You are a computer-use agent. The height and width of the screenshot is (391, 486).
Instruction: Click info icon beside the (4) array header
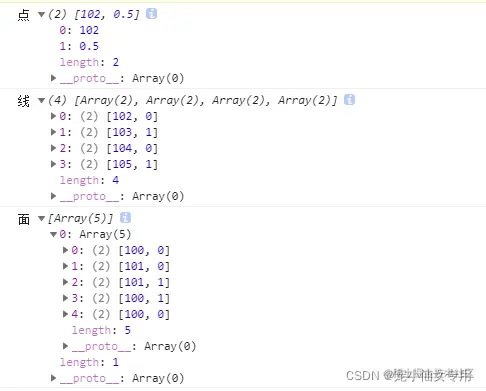[x=349, y=100]
